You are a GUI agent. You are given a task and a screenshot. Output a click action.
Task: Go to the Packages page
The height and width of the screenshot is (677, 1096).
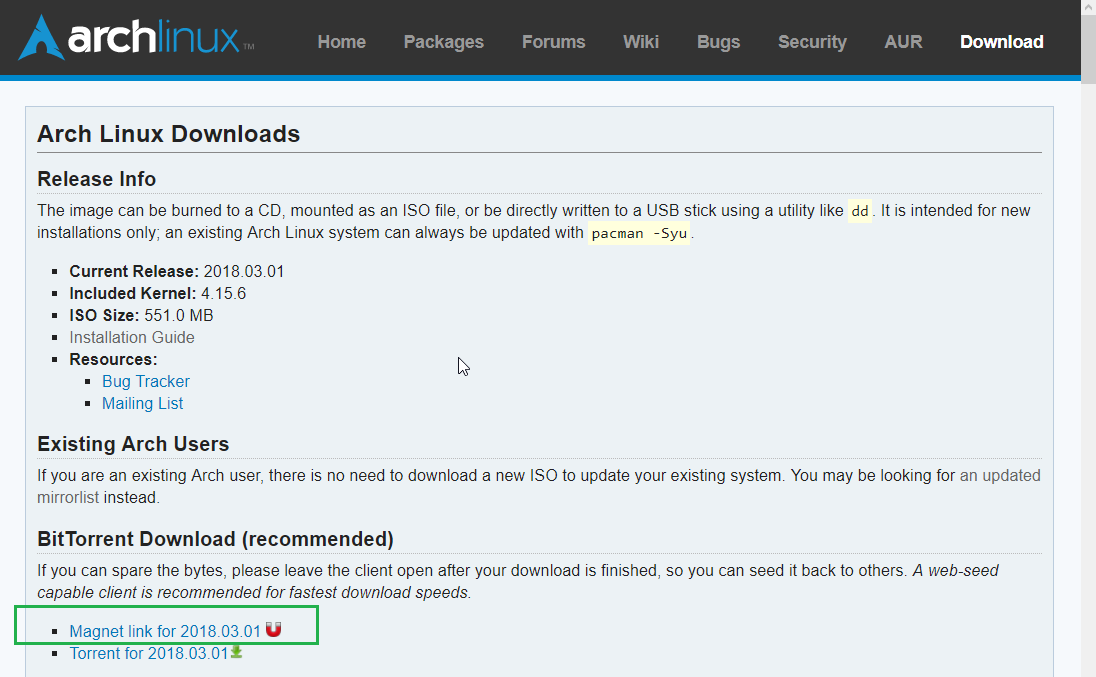click(x=443, y=42)
